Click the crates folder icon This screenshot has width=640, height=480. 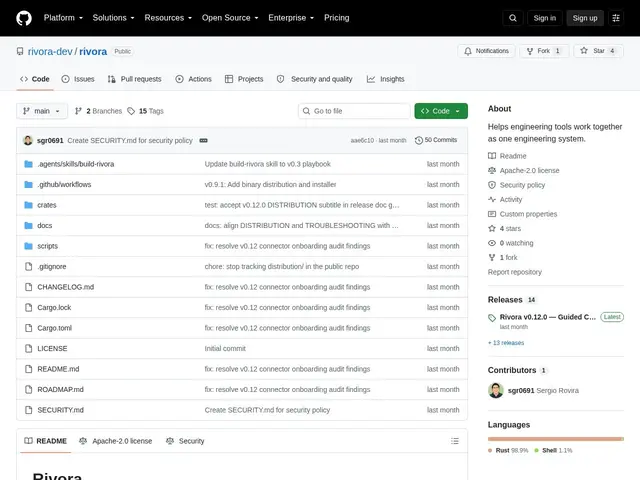29,205
